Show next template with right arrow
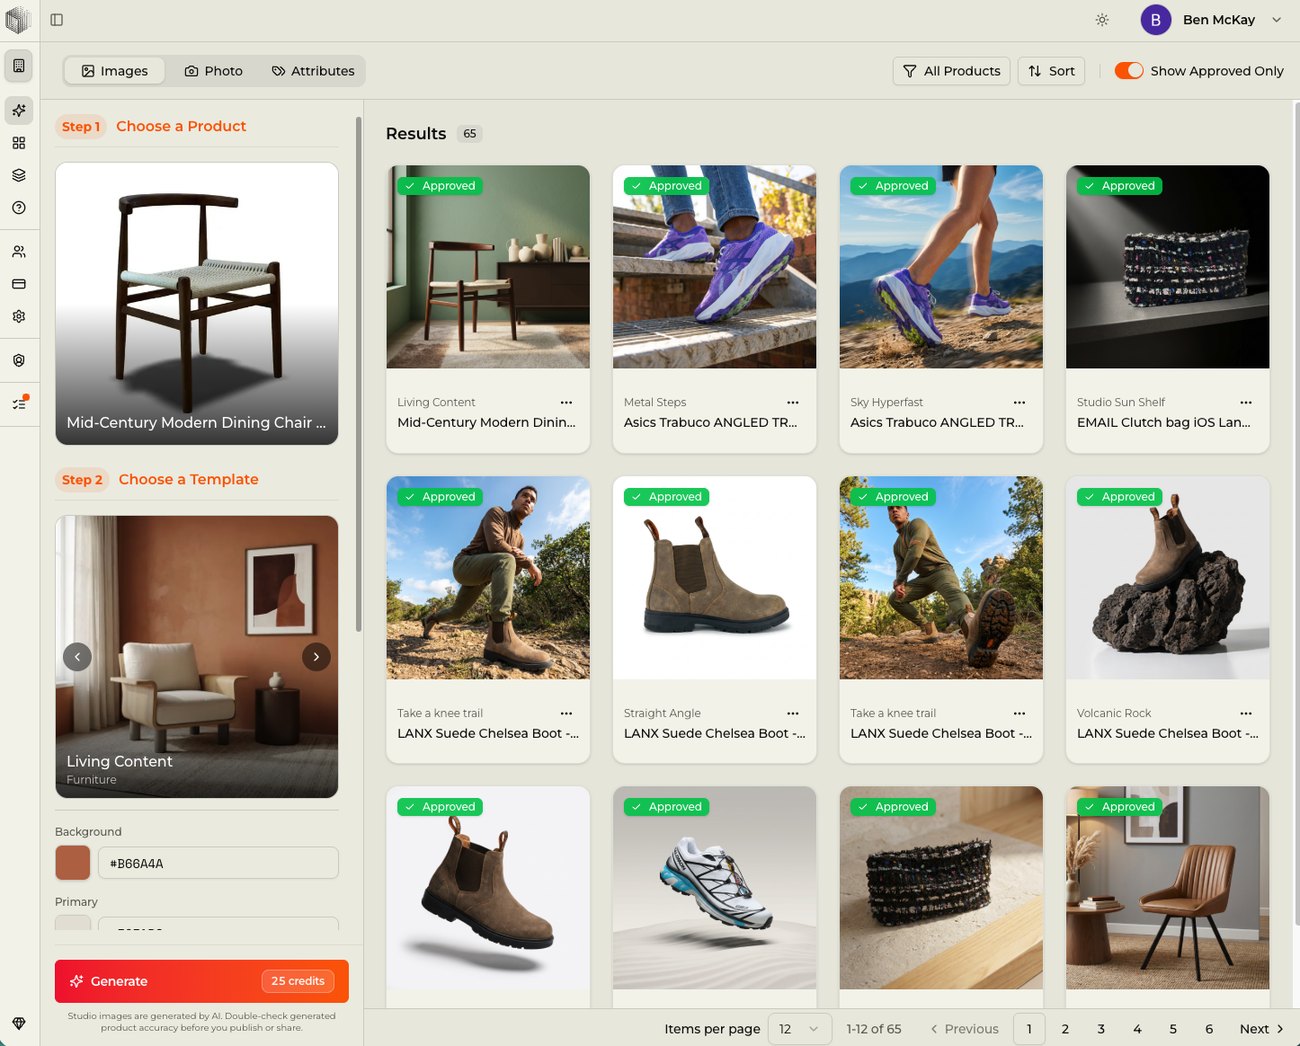Screen dimensions: 1300x1046 tap(316, 657)
